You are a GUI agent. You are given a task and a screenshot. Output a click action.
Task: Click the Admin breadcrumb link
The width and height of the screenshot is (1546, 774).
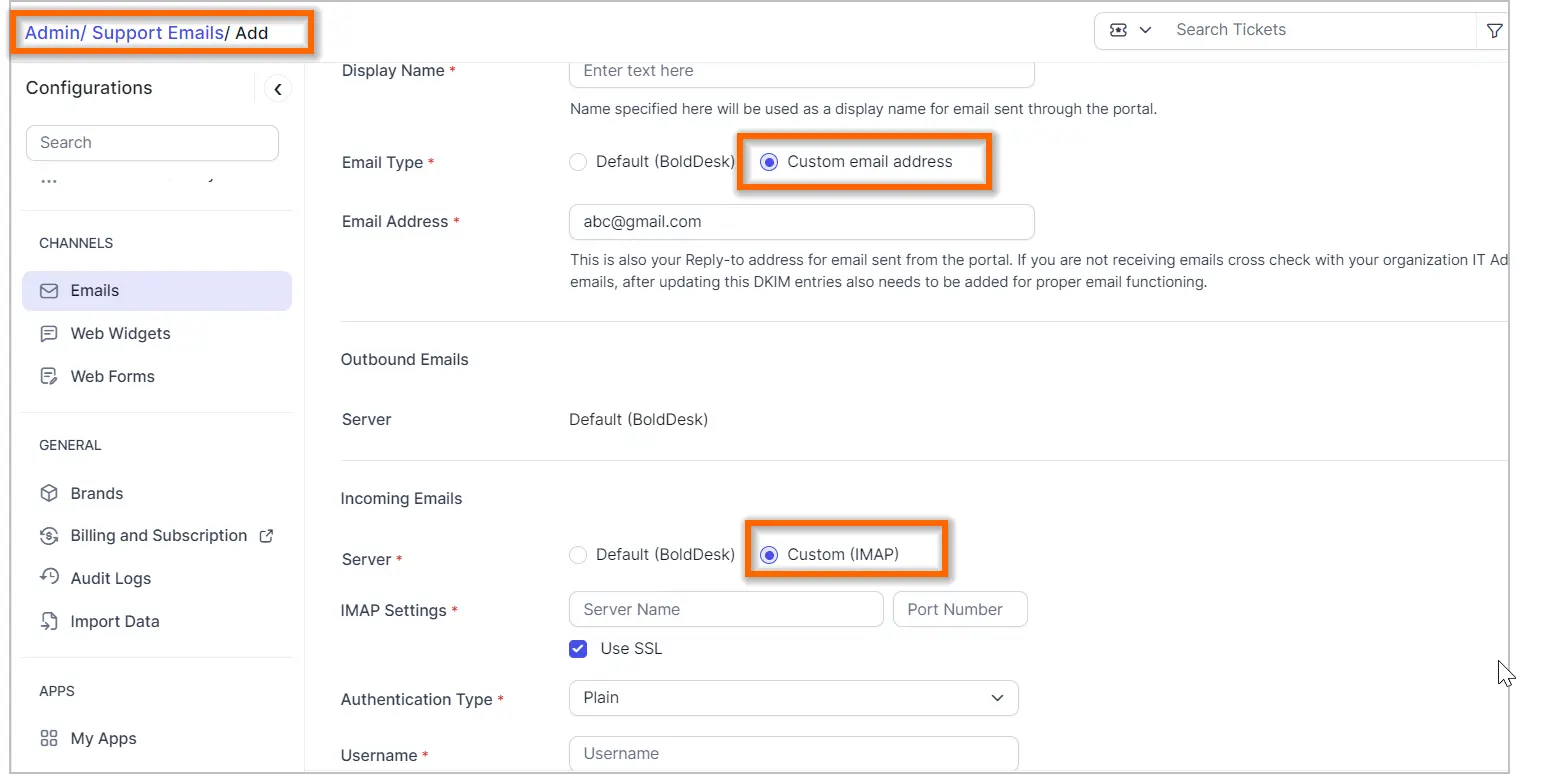click(x=52, y=33)
